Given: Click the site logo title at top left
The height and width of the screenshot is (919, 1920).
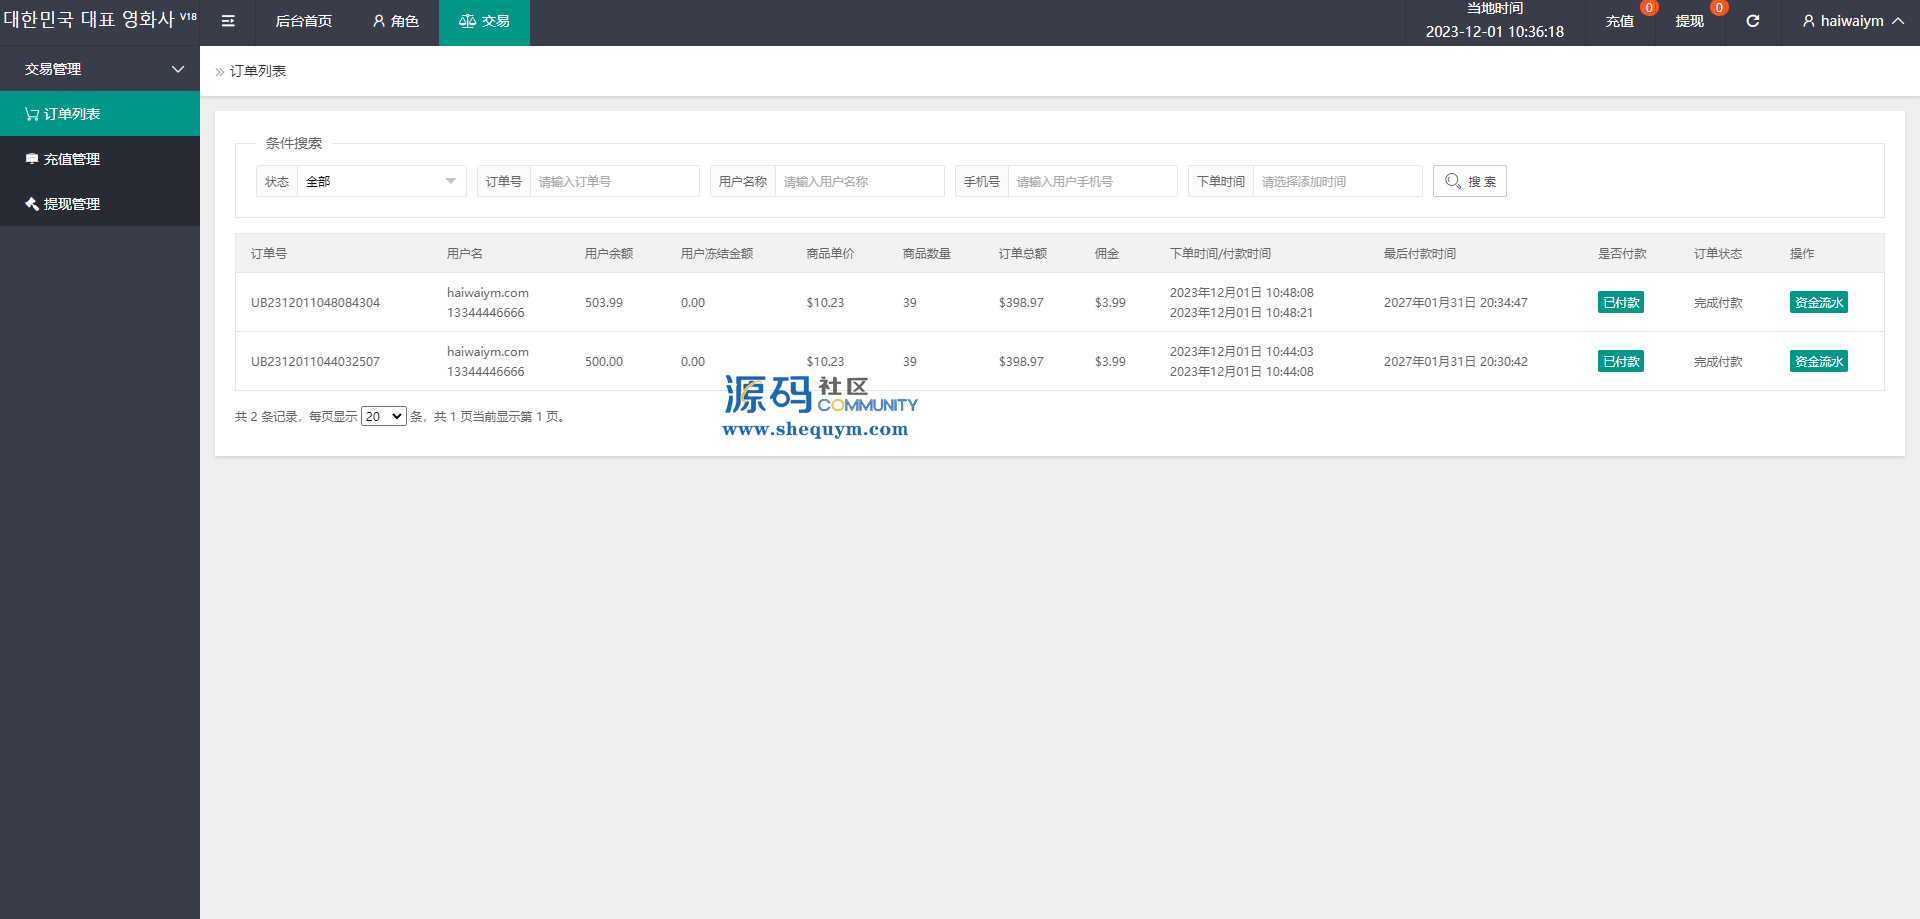Looking at the screenshot, I should pyautogui.click(x=100, y=20).
